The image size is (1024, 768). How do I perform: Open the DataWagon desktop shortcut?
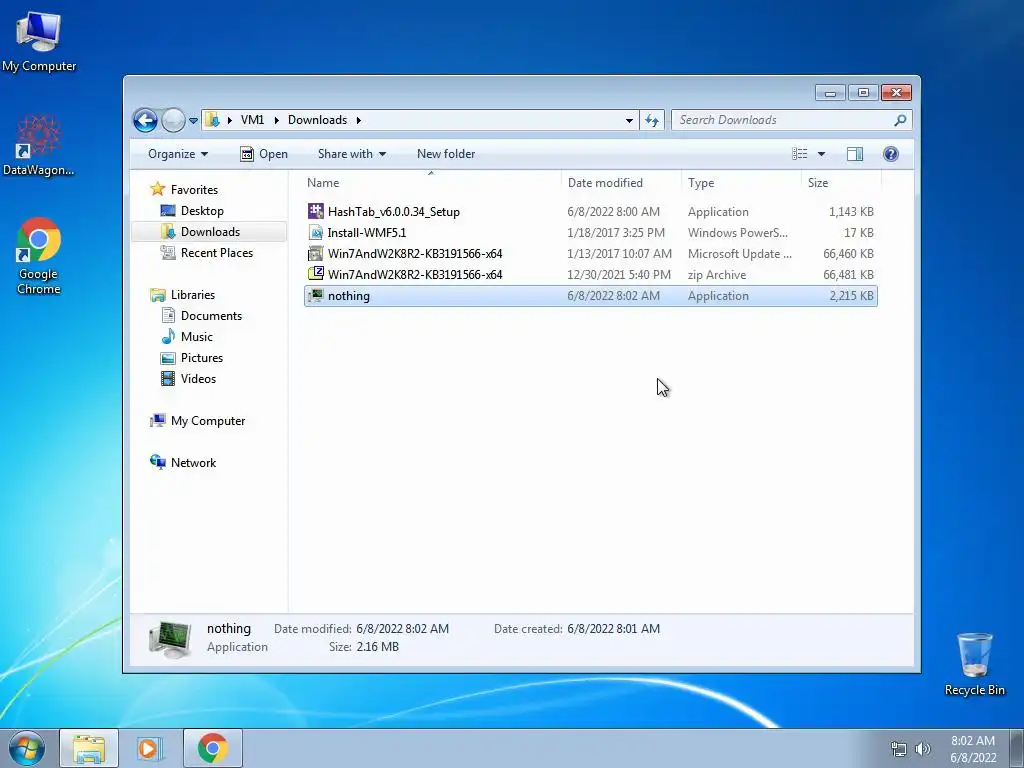click(x=39, y=146)
